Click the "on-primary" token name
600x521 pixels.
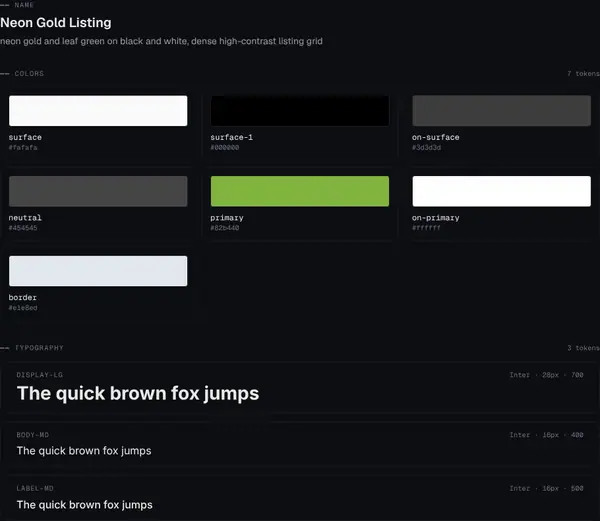tap(435, 218)
